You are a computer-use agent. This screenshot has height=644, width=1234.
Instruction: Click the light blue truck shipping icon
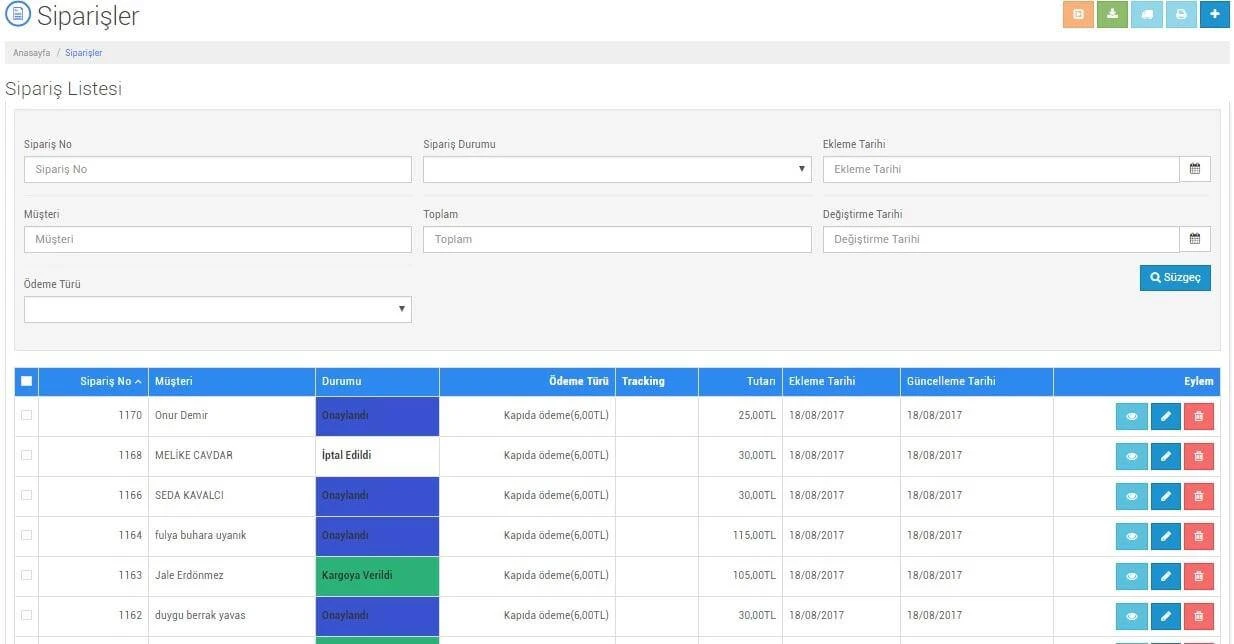click(1147, 15)
